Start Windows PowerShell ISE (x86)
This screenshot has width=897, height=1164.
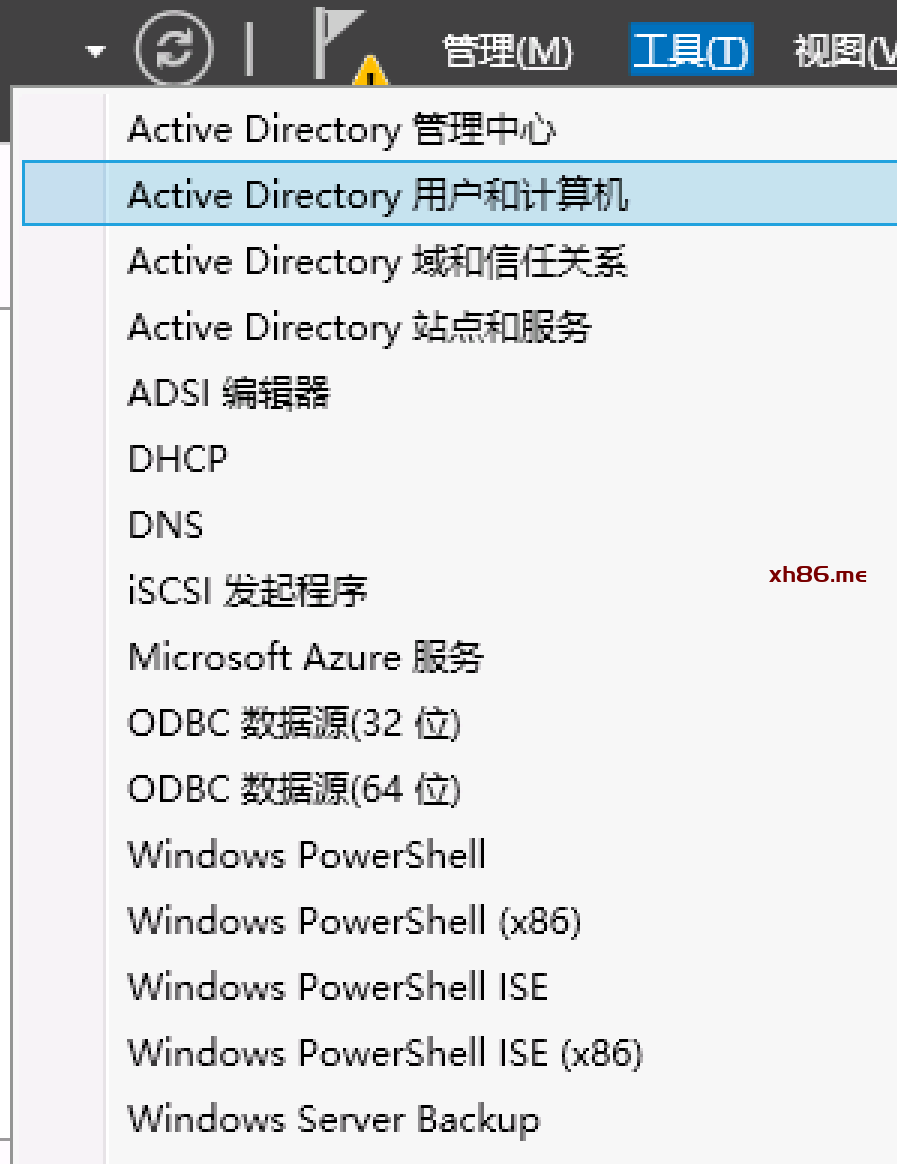(x=385, y=1054)
